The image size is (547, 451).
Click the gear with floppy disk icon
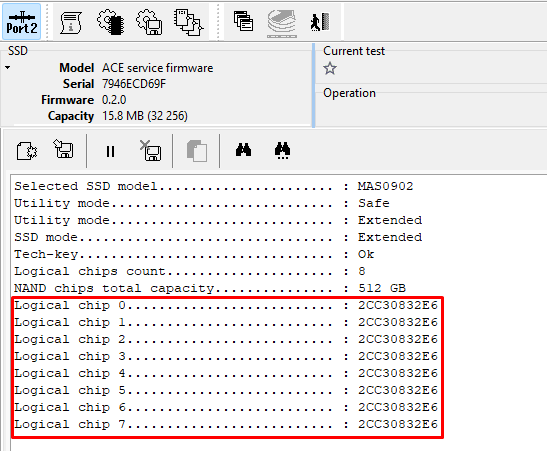click(x=149, y=22)
